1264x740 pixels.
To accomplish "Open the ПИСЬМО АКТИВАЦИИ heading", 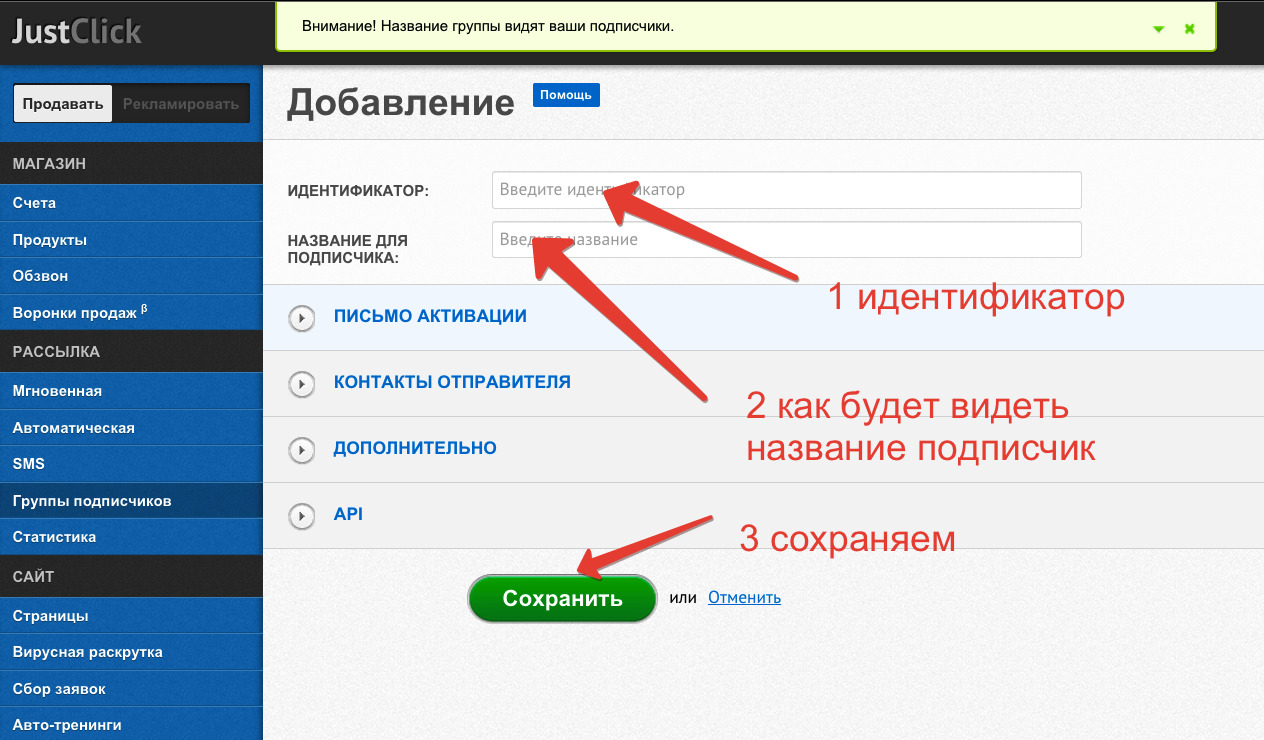I will 430,316.
